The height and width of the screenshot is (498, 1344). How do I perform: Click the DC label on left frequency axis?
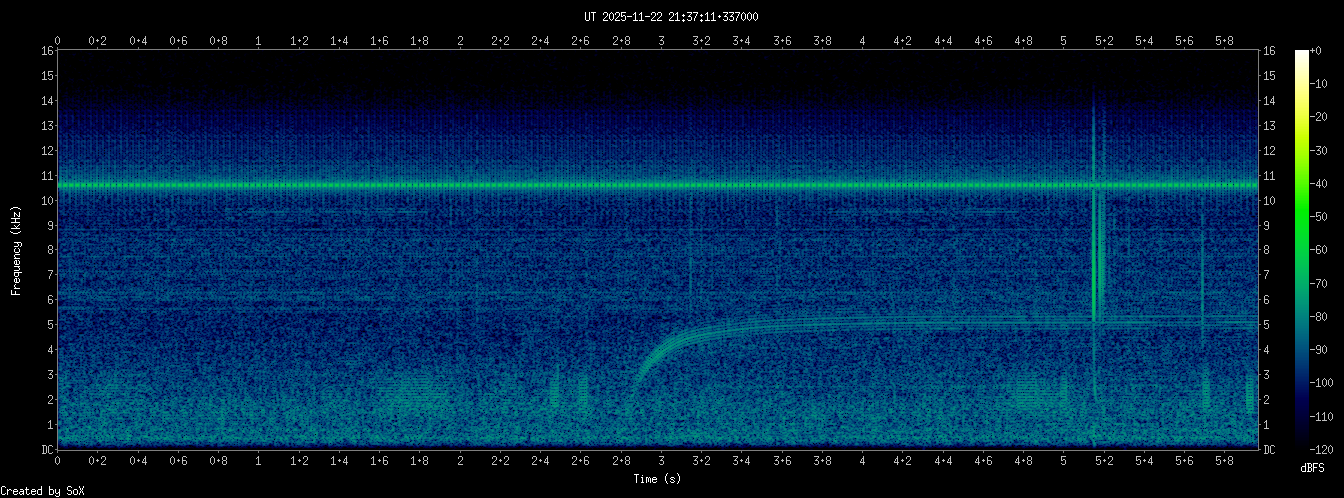coord(47,450)
